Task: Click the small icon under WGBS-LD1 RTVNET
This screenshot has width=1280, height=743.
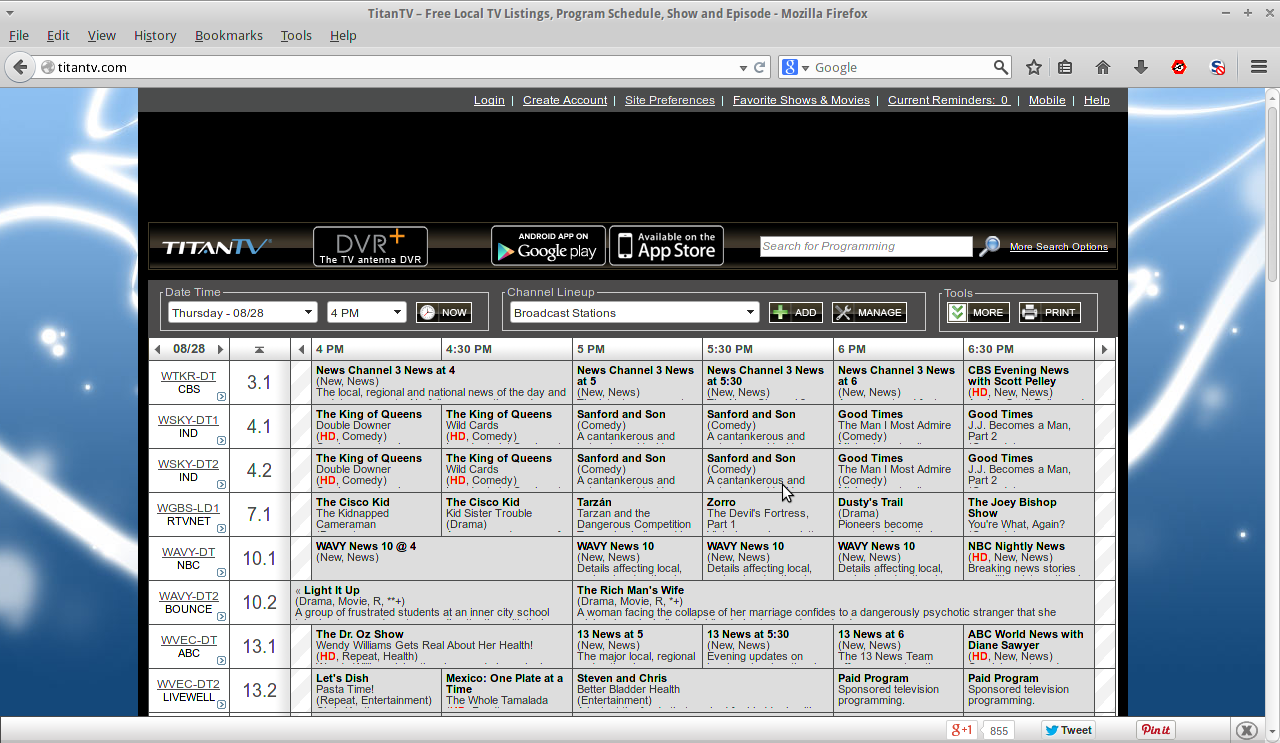Action: [x=221, y=529]
